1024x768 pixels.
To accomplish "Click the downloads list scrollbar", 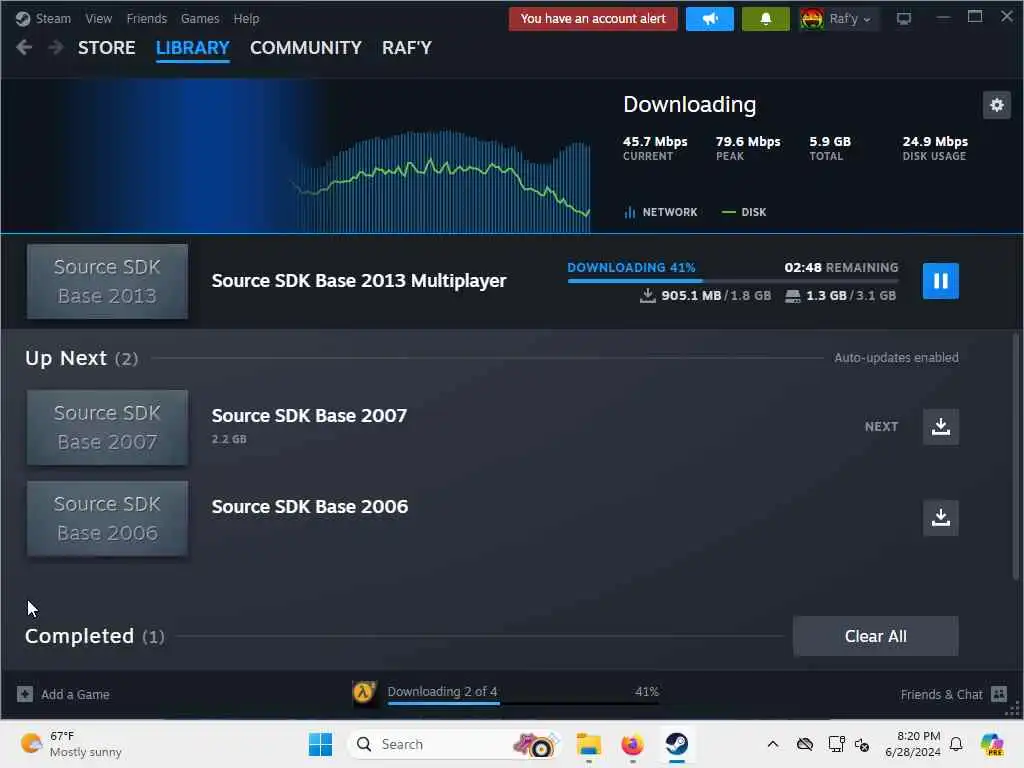I will [x=1015, y=457].
